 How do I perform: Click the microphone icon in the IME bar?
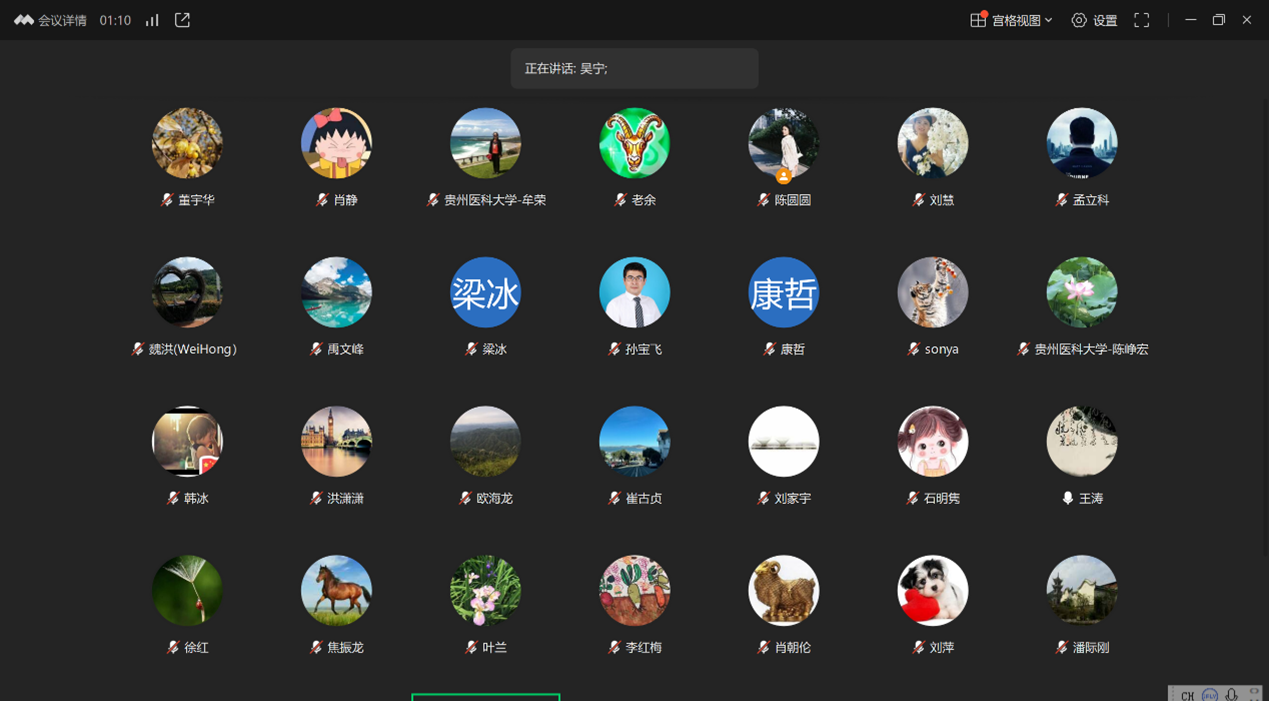point(1232,695)
